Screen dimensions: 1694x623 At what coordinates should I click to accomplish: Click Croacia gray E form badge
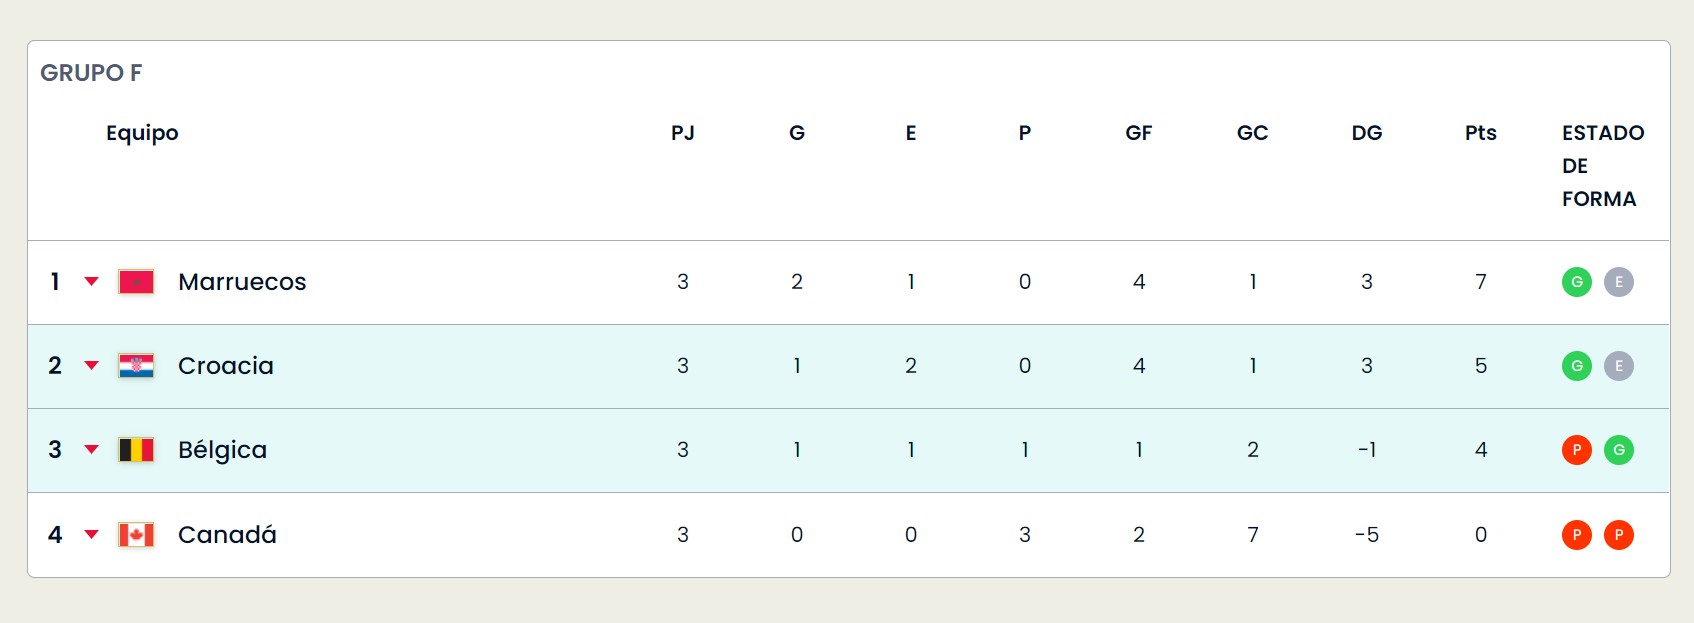[1619, 366]
